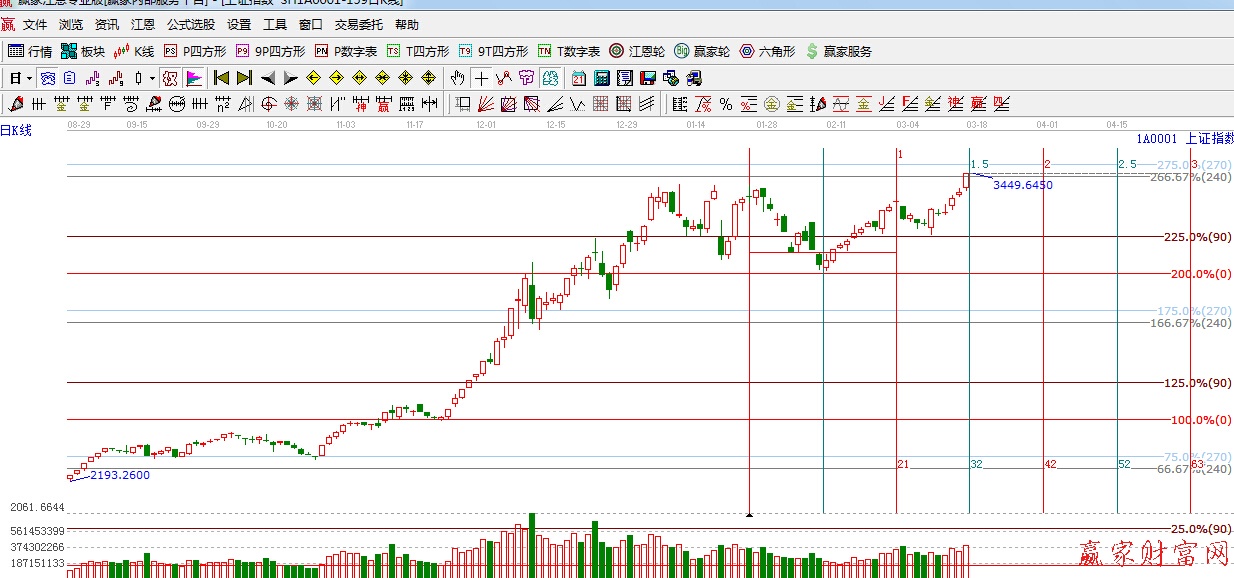This screenshot has height=578, width=1234.
Task: Click the 3449.6450 price label on chart
Action: 1022,185
